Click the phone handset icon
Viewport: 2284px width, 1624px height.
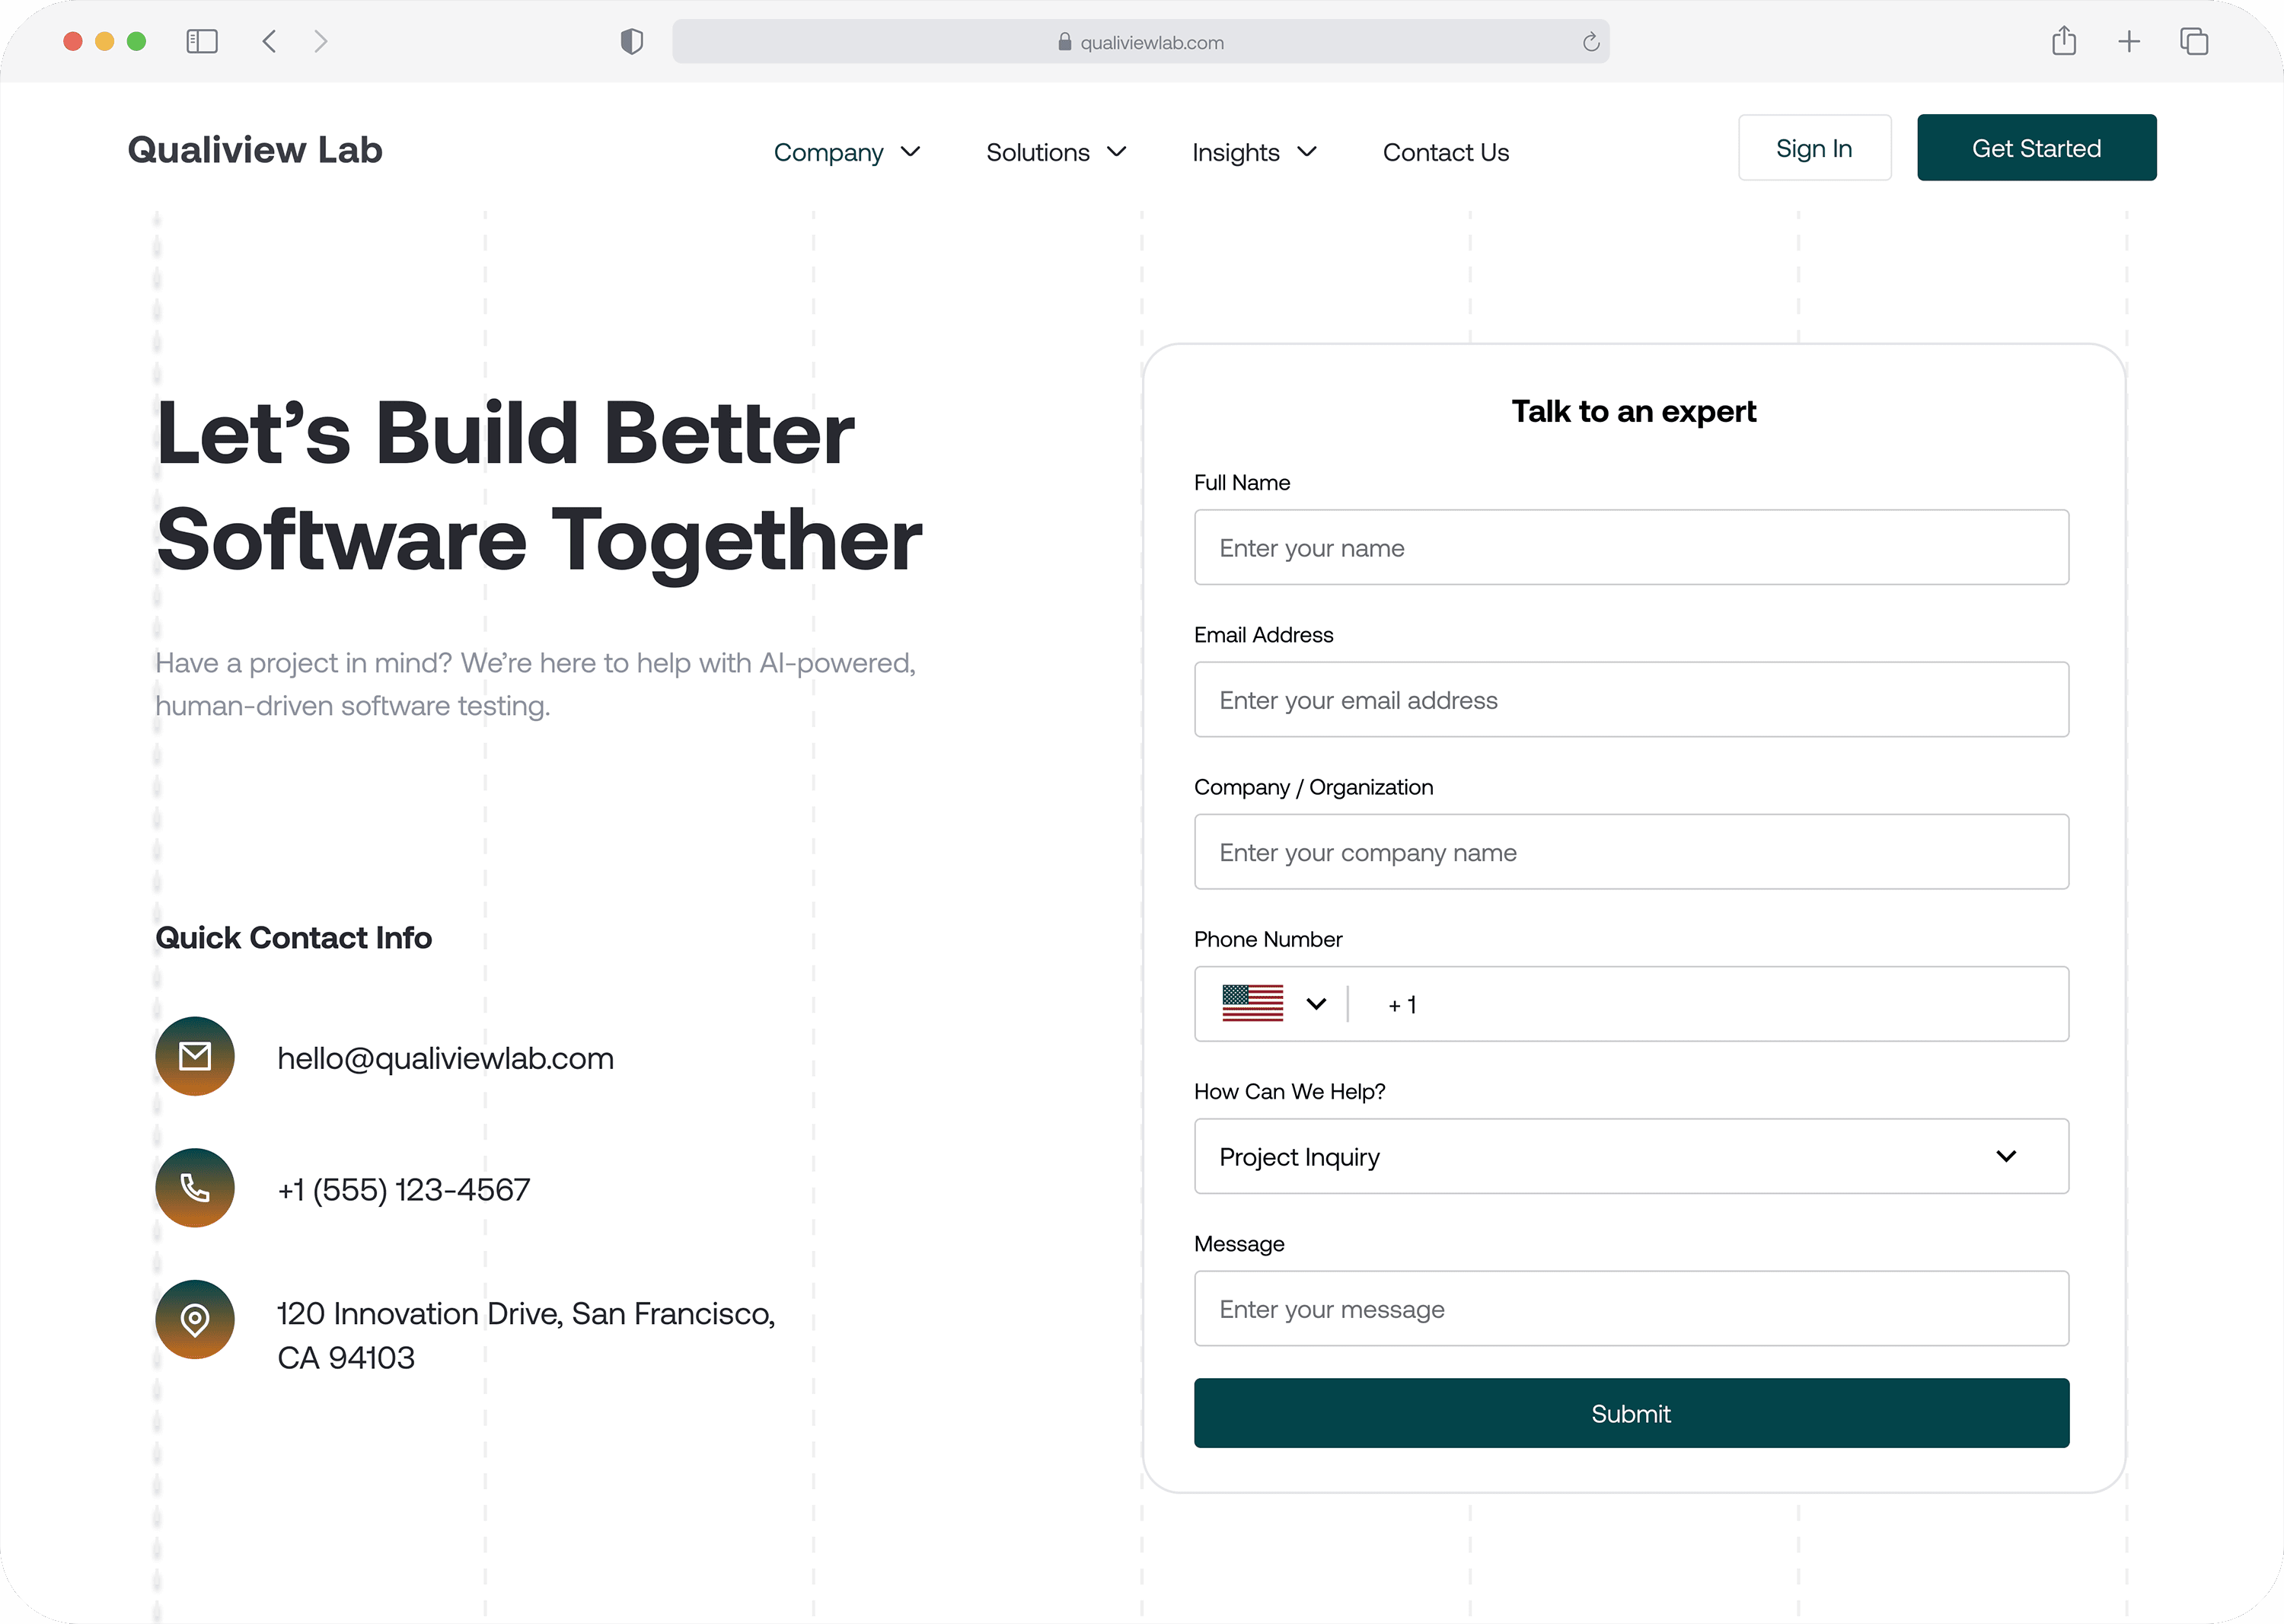pyautogui.click(x=195, y=1188)
